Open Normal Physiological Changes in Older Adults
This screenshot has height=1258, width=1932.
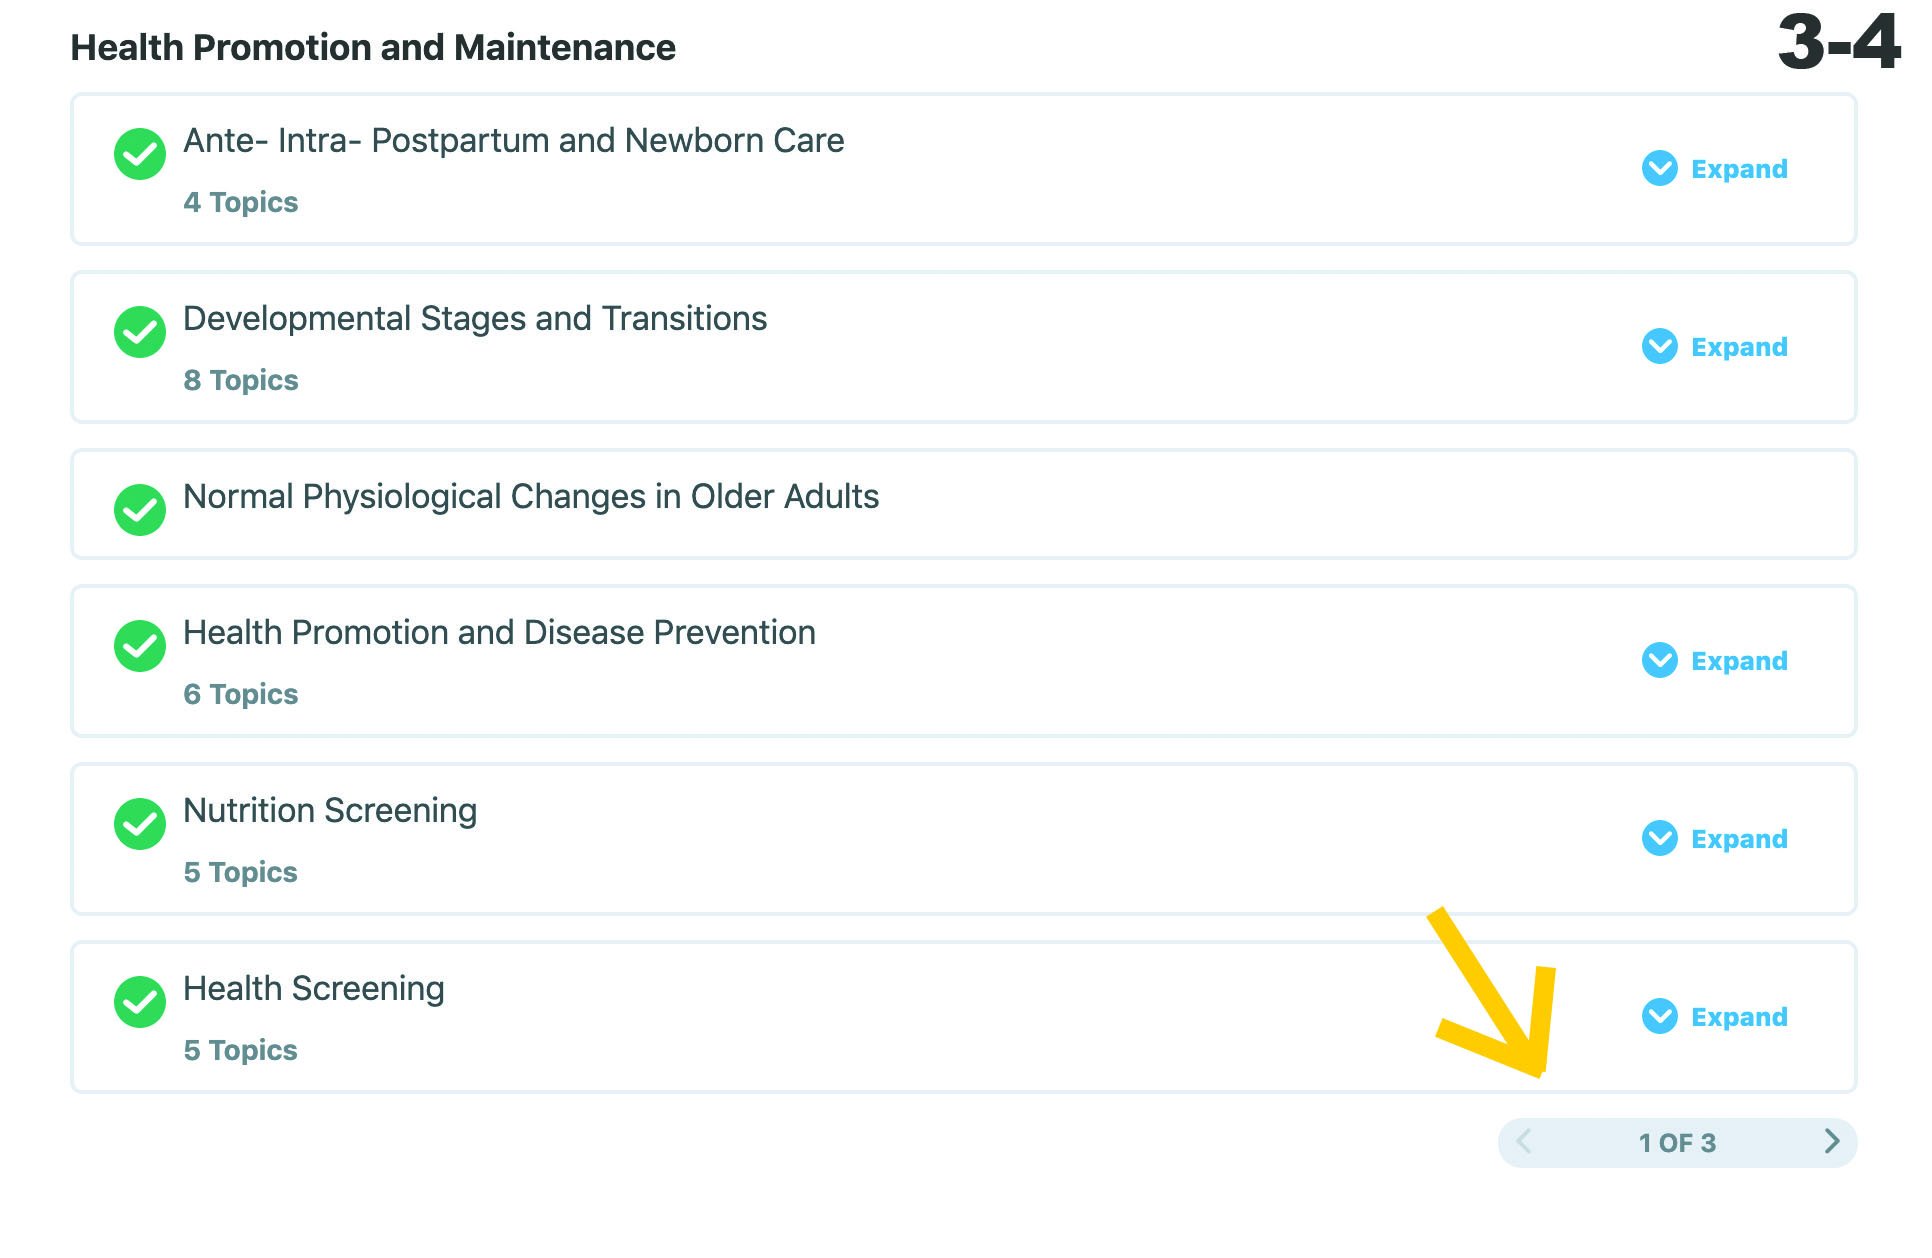(531, 496)
